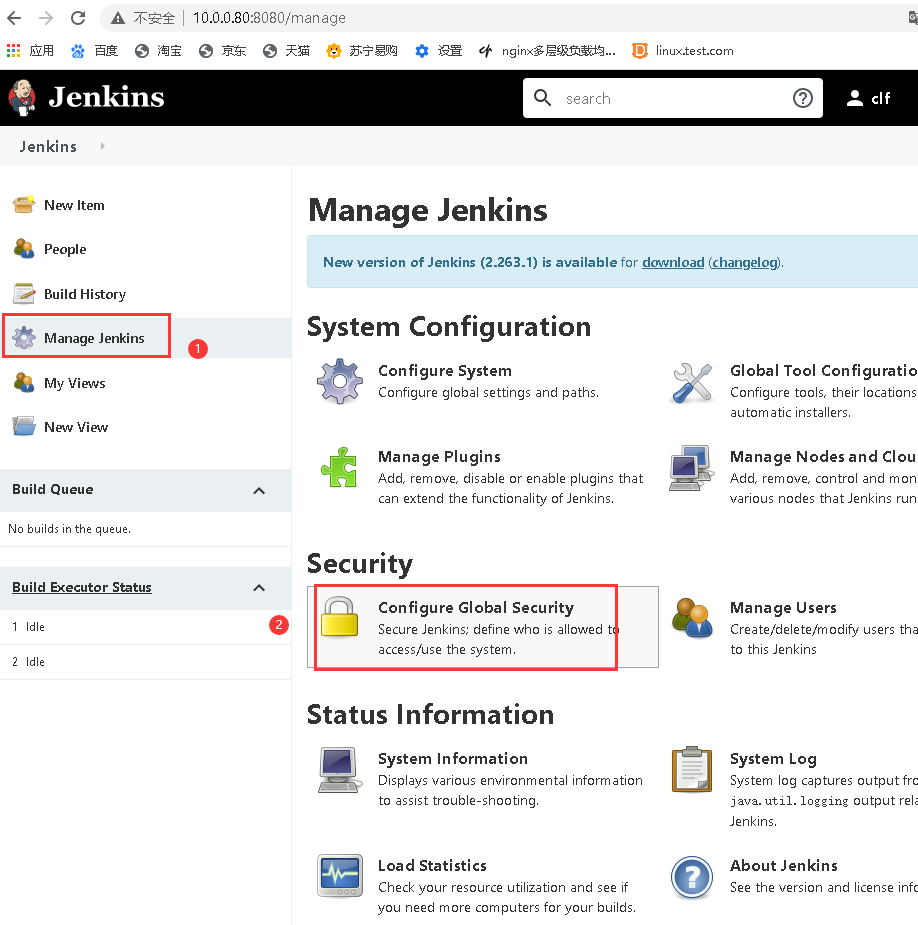Open System Information
The width and height of the screenshot is (918, 925).
click(453, 759)
